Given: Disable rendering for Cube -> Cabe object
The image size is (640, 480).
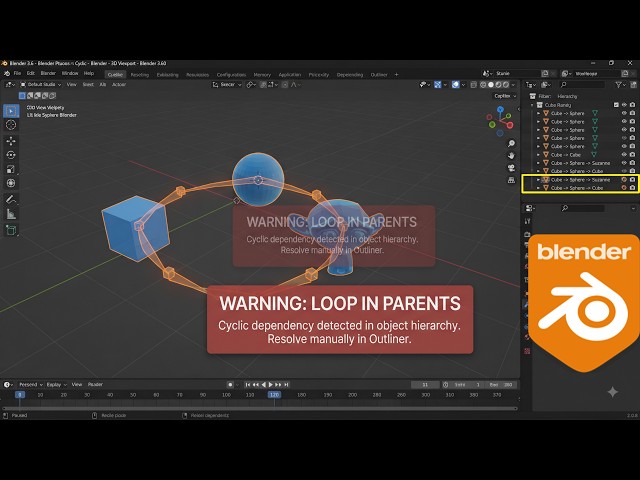Looking at the screenshot, I should (632, 155).
